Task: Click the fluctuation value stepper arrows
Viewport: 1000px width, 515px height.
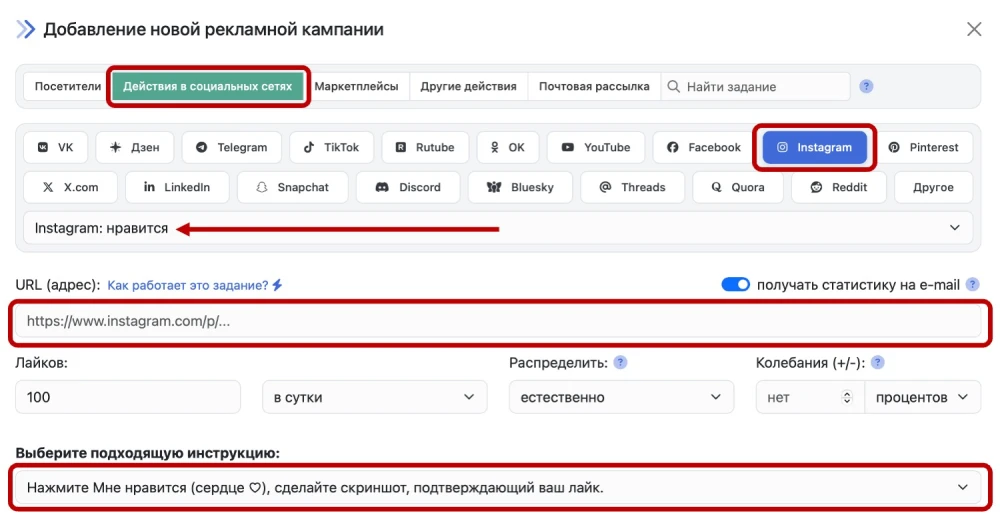Action: [848, 397]
